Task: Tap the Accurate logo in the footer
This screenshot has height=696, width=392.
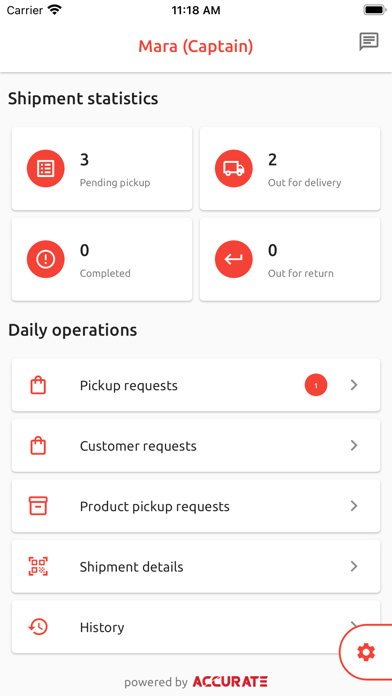Action: point(230,681)
